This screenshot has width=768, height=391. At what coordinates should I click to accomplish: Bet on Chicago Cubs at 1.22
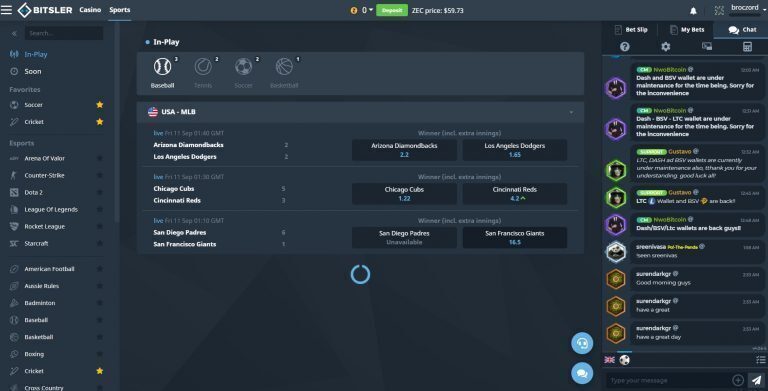coord(404,194)
